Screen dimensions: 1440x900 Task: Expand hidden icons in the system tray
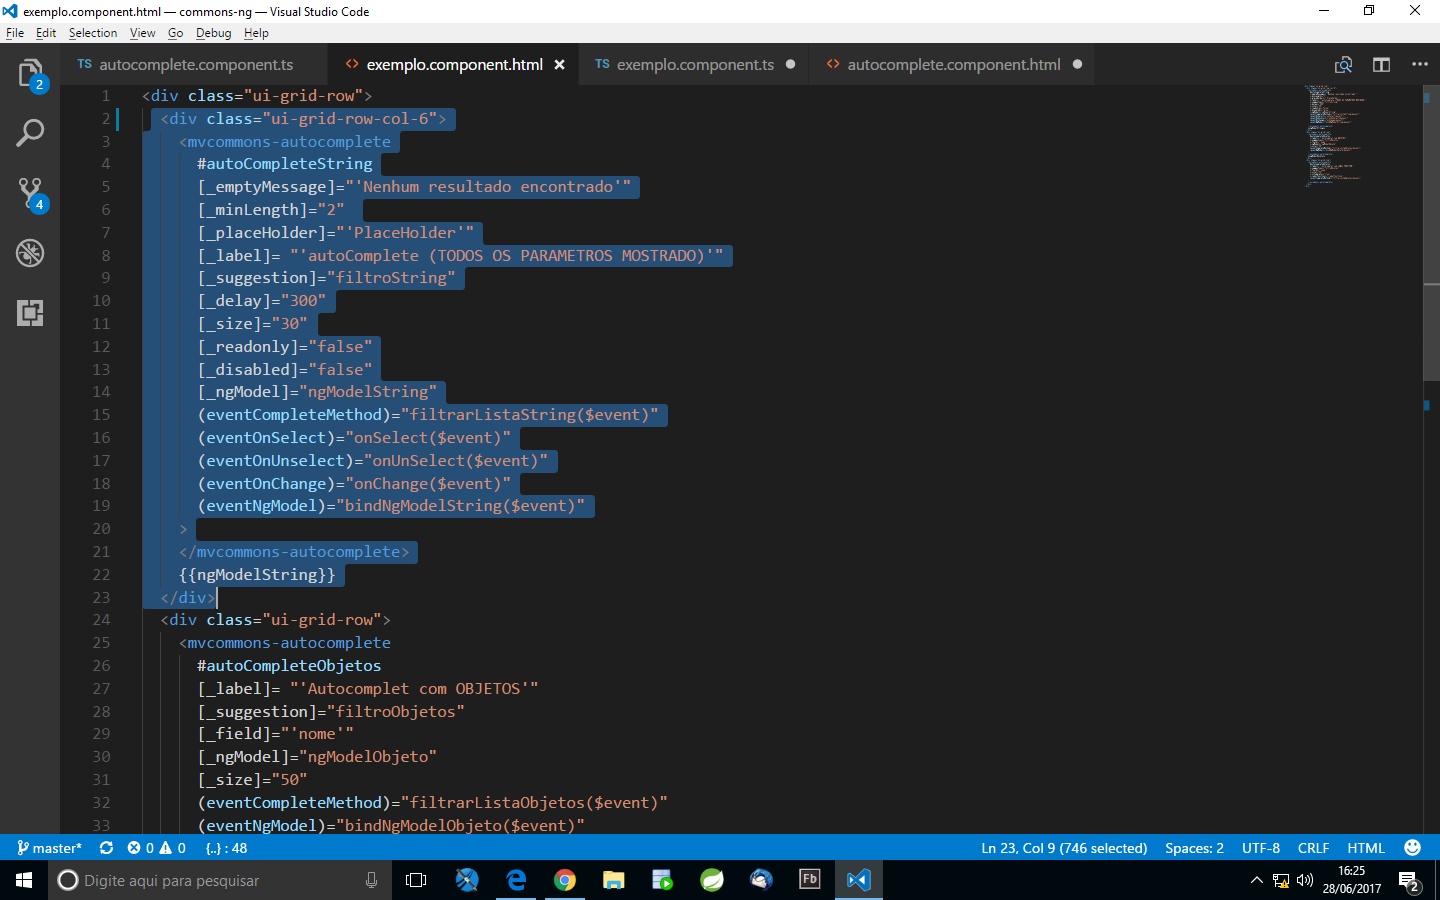click(1256, 880)
